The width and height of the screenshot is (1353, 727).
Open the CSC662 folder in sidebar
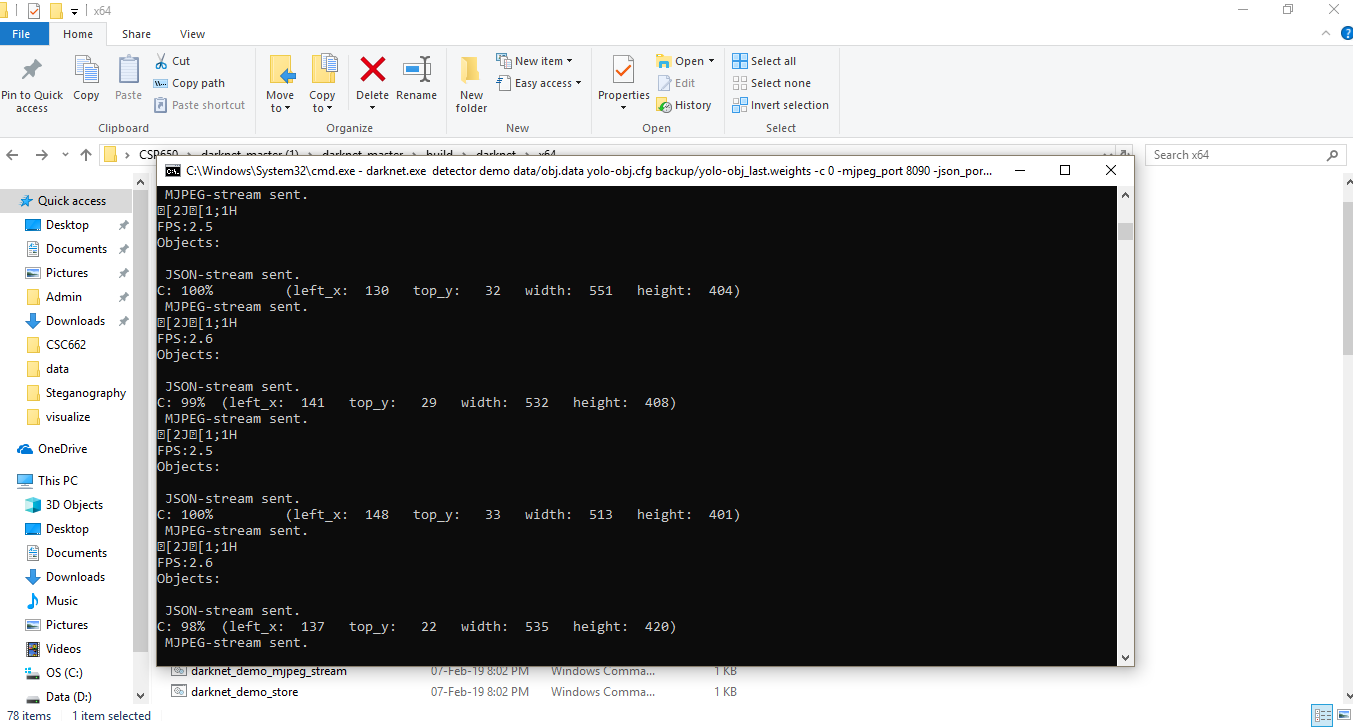click(x=66, y=345)
